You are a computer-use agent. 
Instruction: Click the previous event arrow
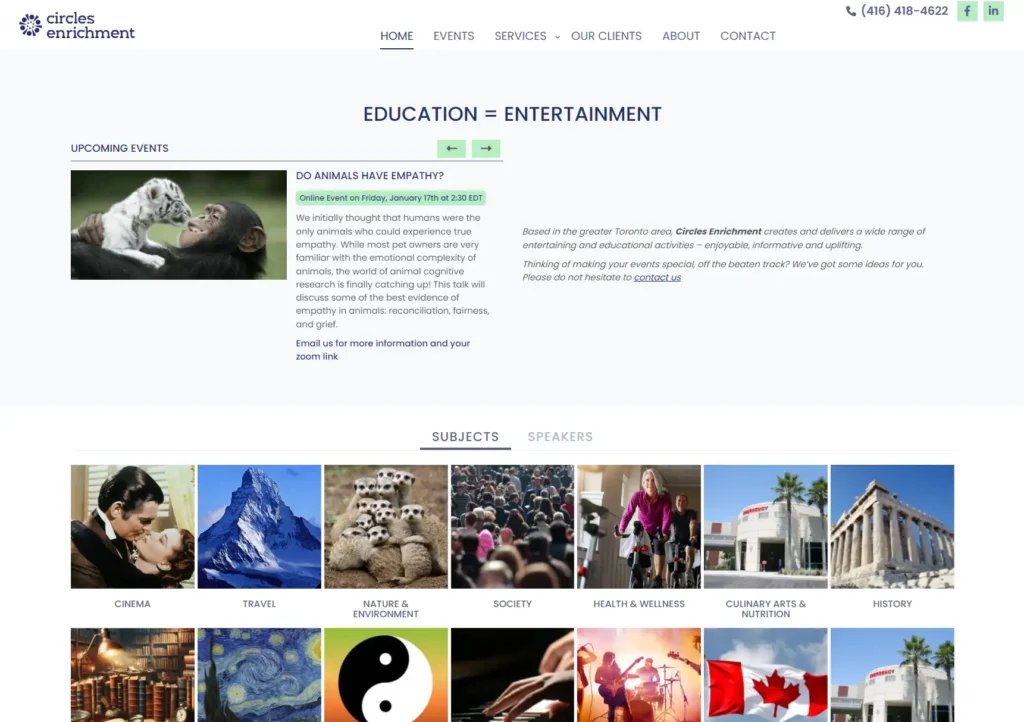point(451,148)
